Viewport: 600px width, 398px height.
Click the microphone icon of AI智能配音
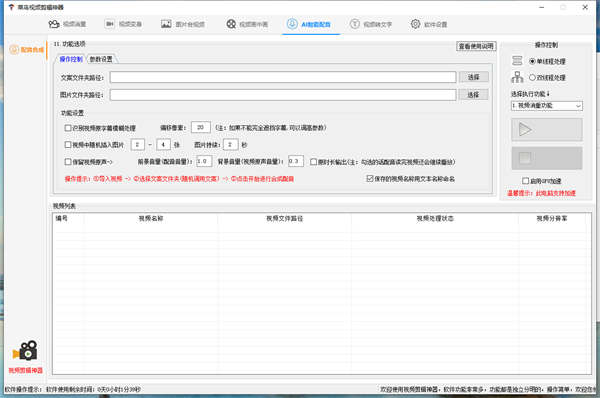click(x=292, y=24)
